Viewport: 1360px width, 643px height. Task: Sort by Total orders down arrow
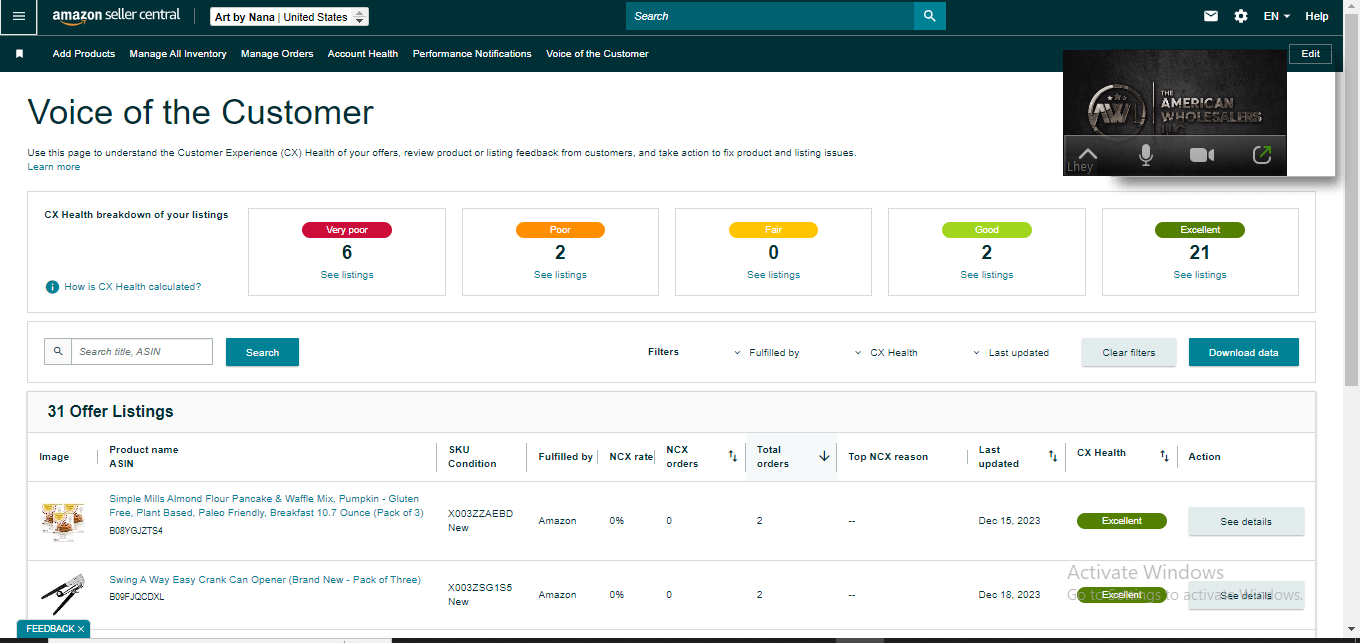824,456
